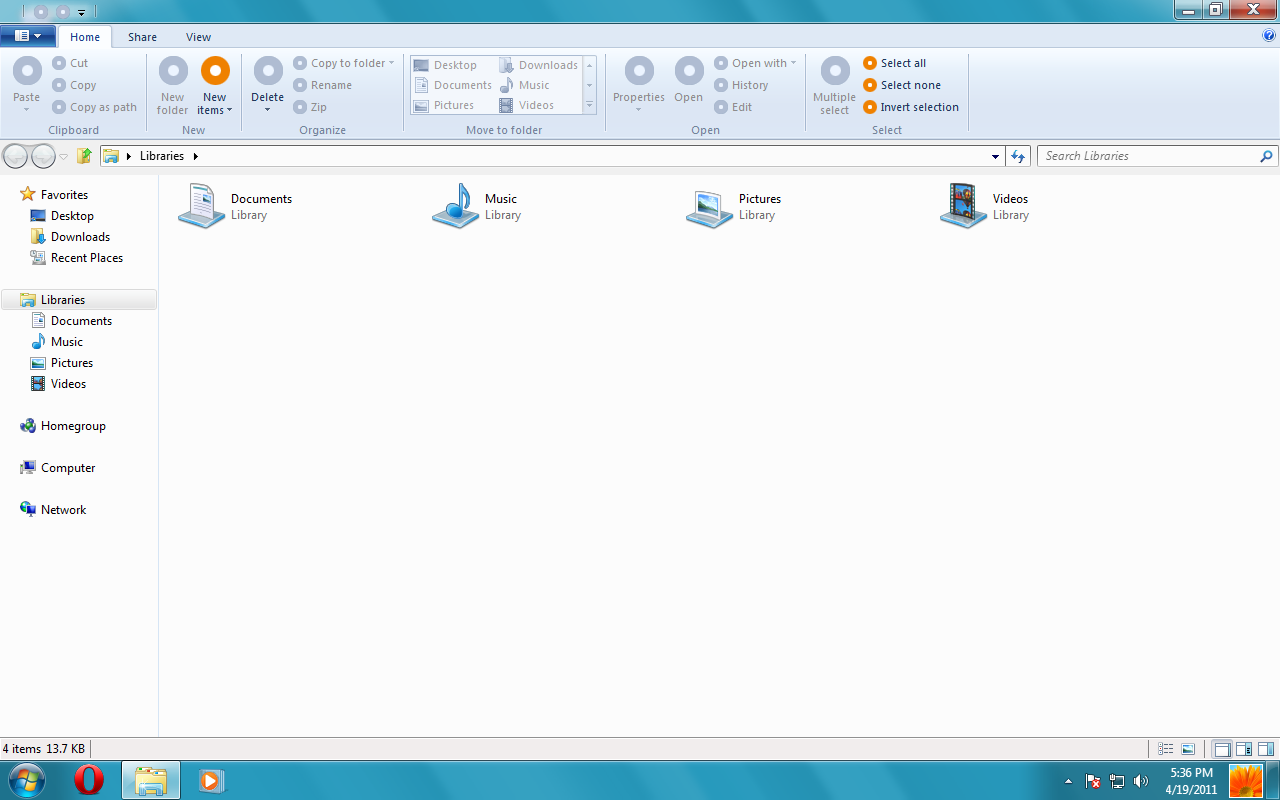Click the Invert selection icon
Image resolution: width=1280 pixels, height=800 pixels.
click(x=870, y=107)
